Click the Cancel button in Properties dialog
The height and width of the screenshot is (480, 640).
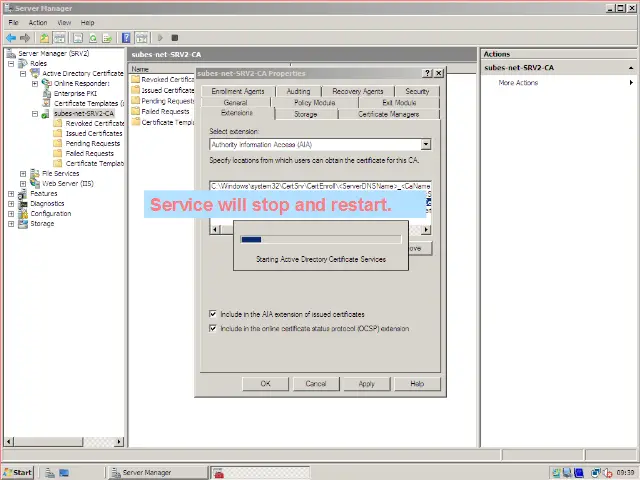click(315, 383)
